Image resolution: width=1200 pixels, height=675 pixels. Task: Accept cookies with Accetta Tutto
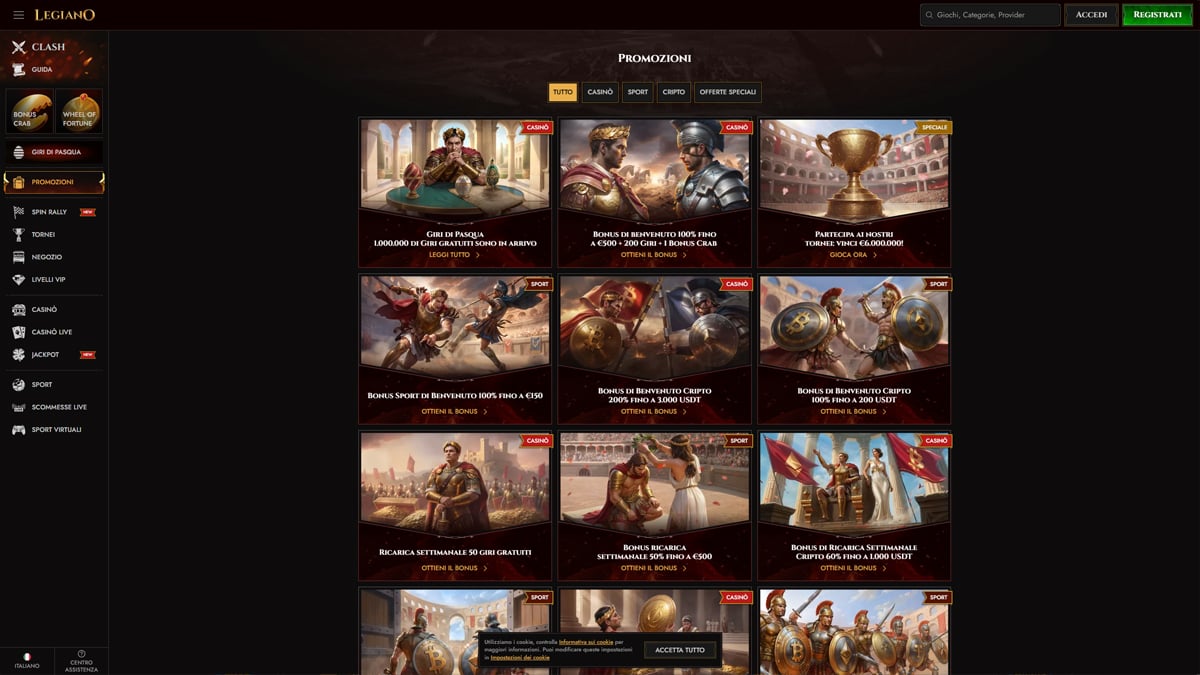(x=680, y=650)
